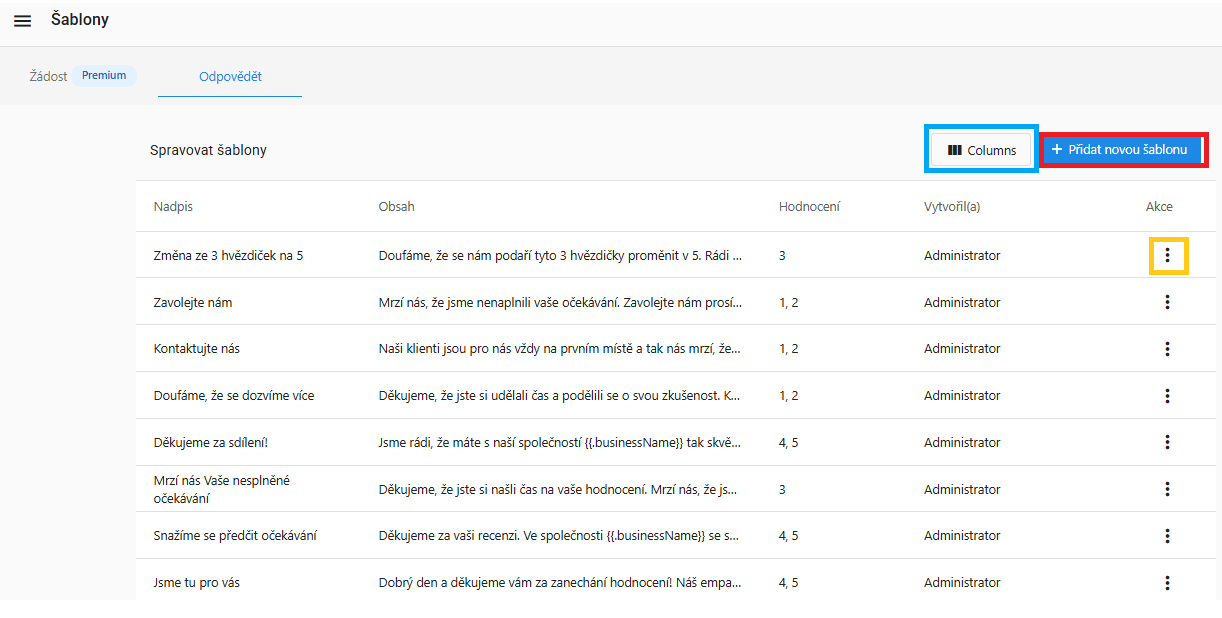This screenshot has height=618, width=1222.
Task: Click the Nadpis column header
Action: (x=173, y=207)
